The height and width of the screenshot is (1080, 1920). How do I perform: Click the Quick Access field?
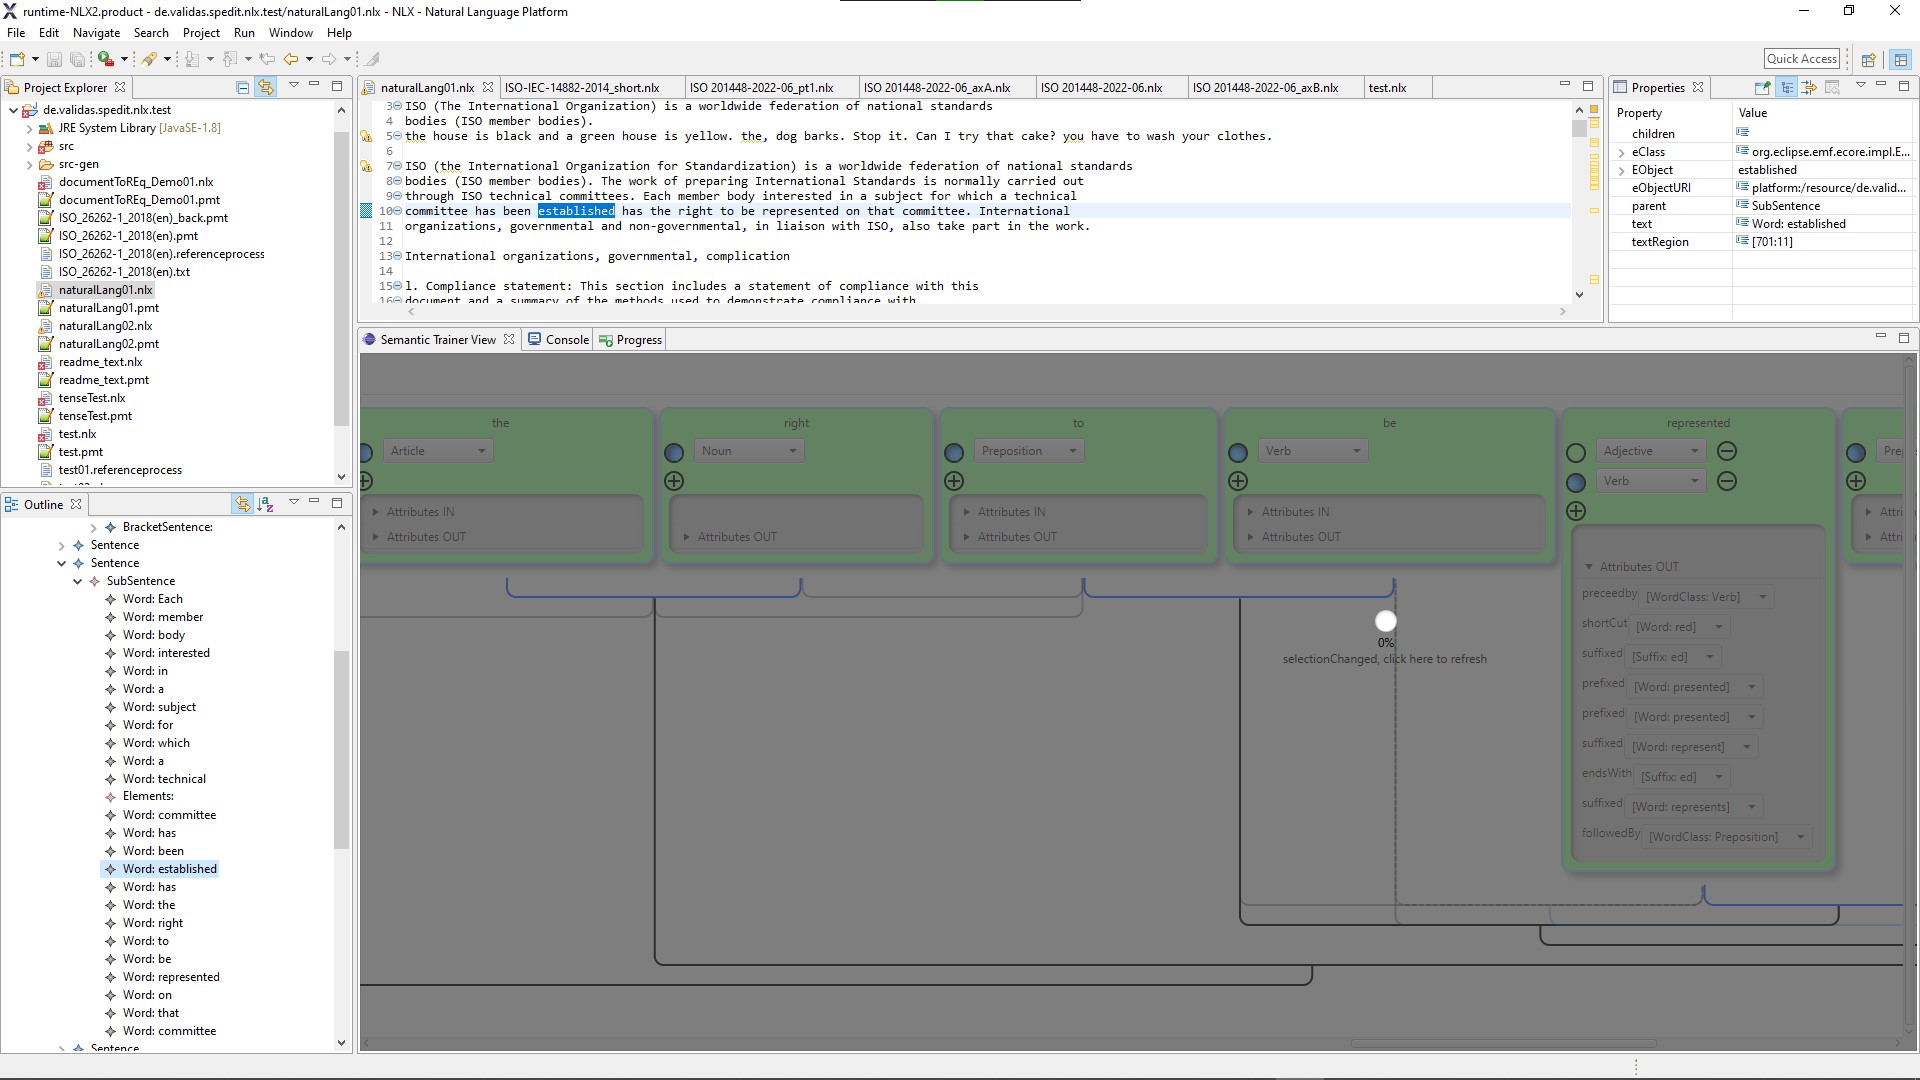tap(1801, 59)
